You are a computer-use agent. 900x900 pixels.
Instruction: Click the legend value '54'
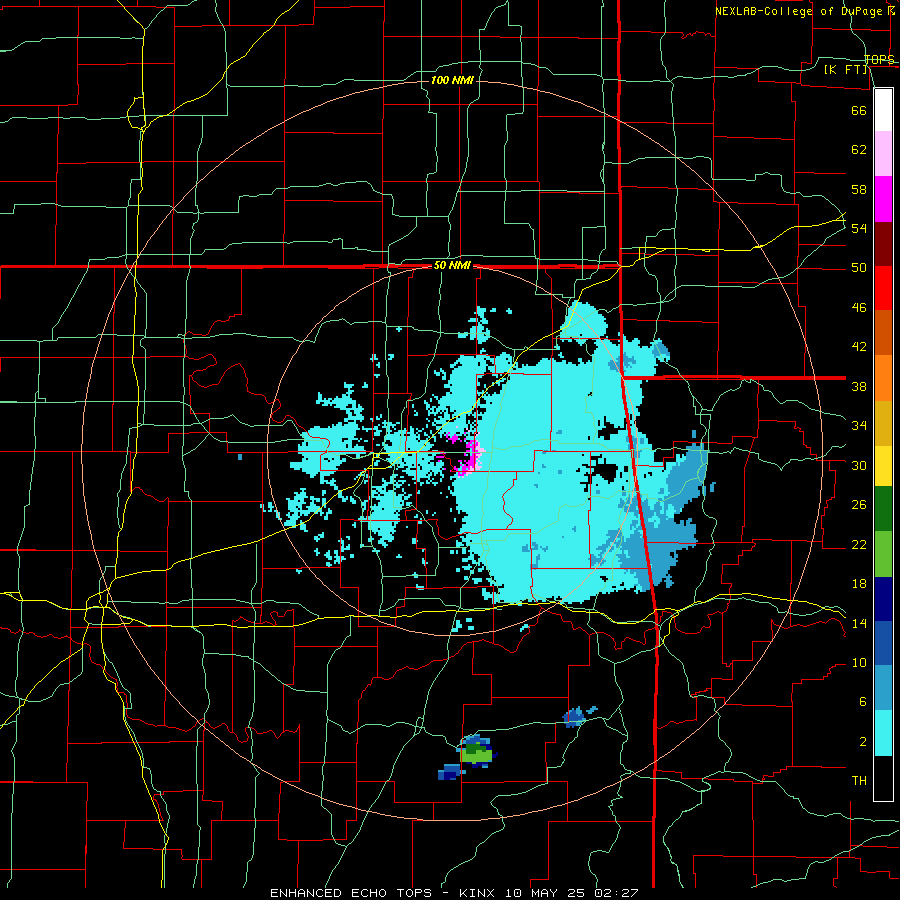859,228
